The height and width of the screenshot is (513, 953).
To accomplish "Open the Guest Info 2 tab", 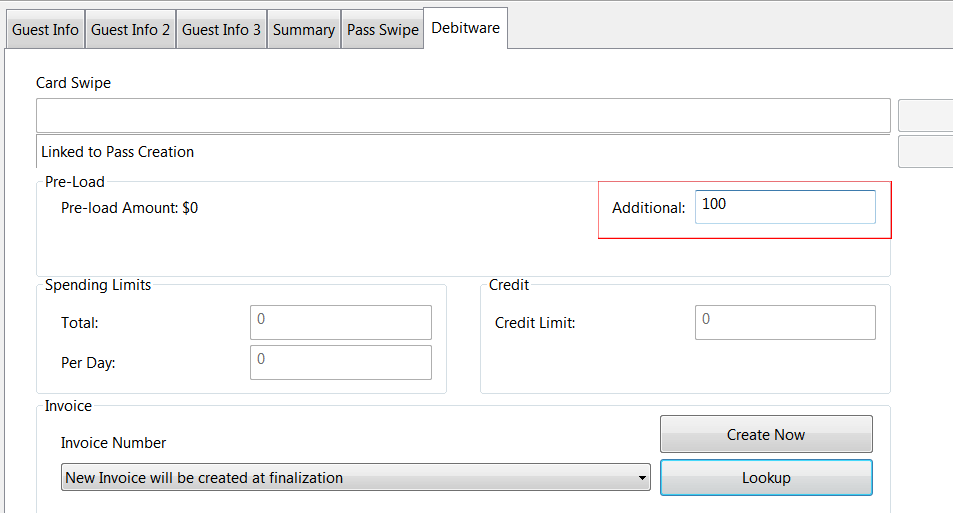I will click(131, 30).
